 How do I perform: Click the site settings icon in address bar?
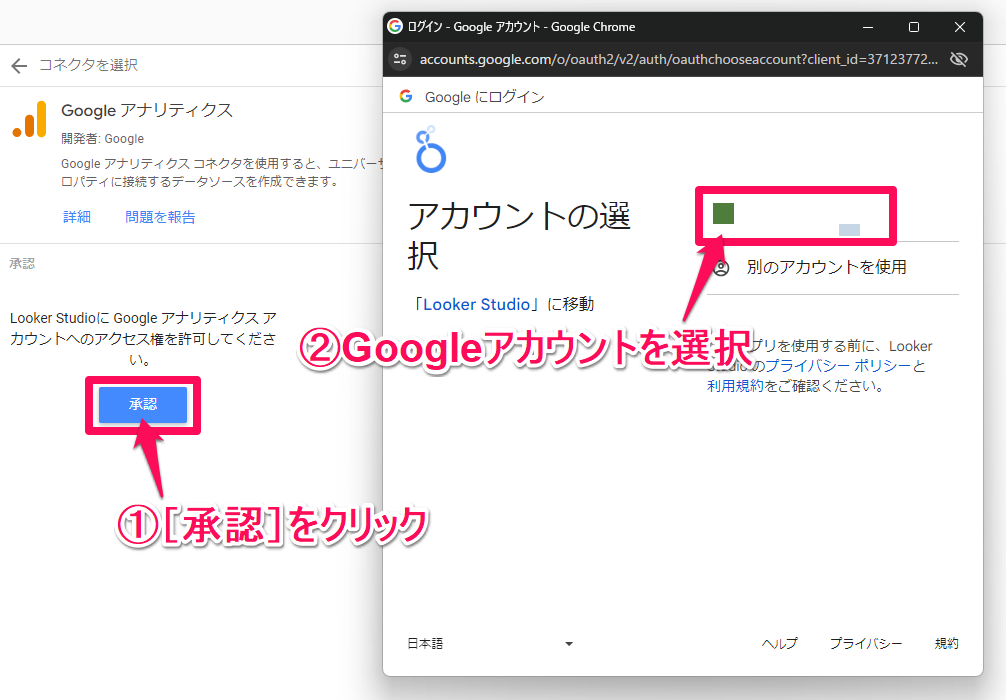pos(400,59)
